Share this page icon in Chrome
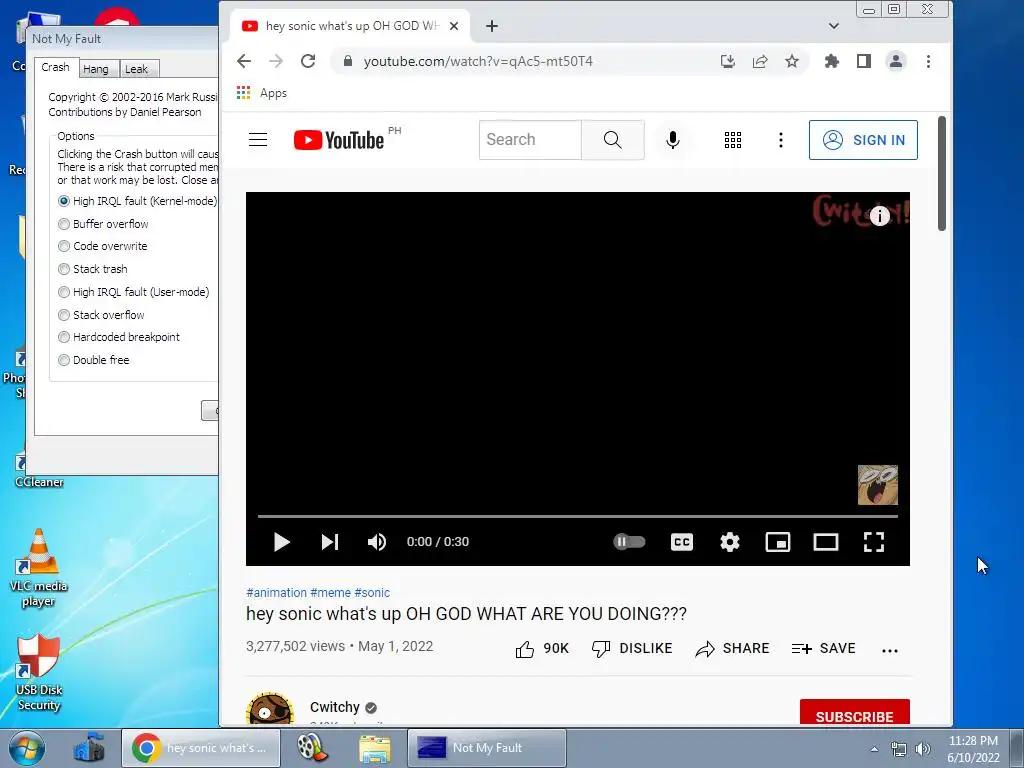The image size is (1024, 768). (760, 61)
